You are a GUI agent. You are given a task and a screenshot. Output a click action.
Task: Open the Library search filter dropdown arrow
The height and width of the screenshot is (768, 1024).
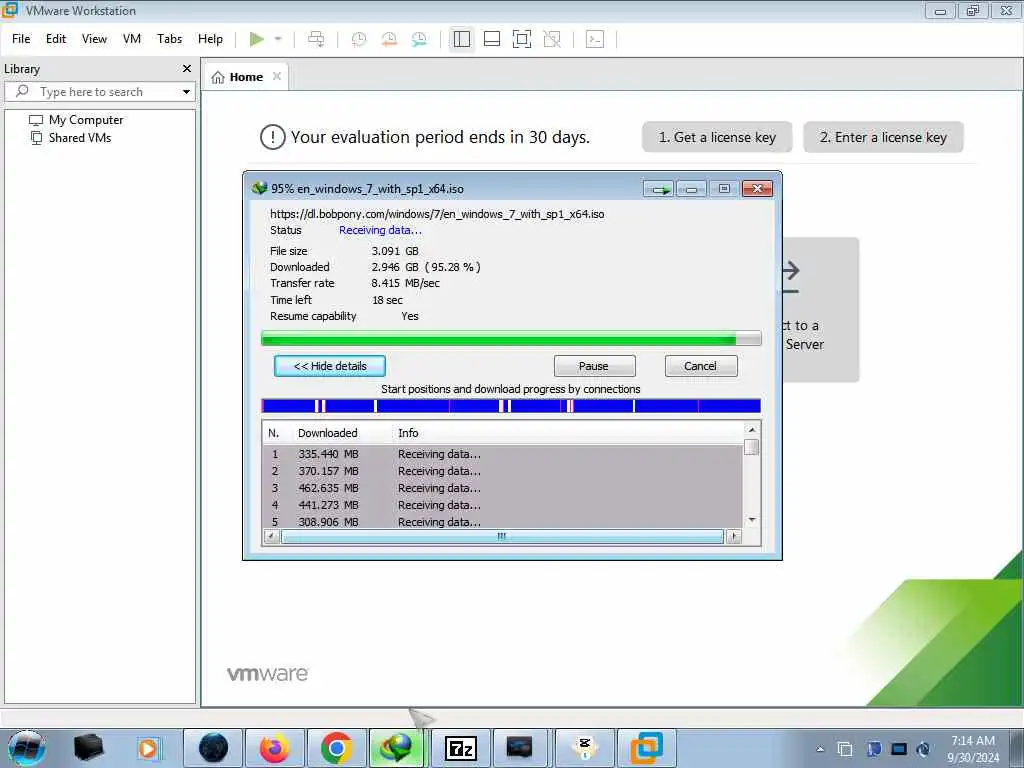tap(187, 92)
